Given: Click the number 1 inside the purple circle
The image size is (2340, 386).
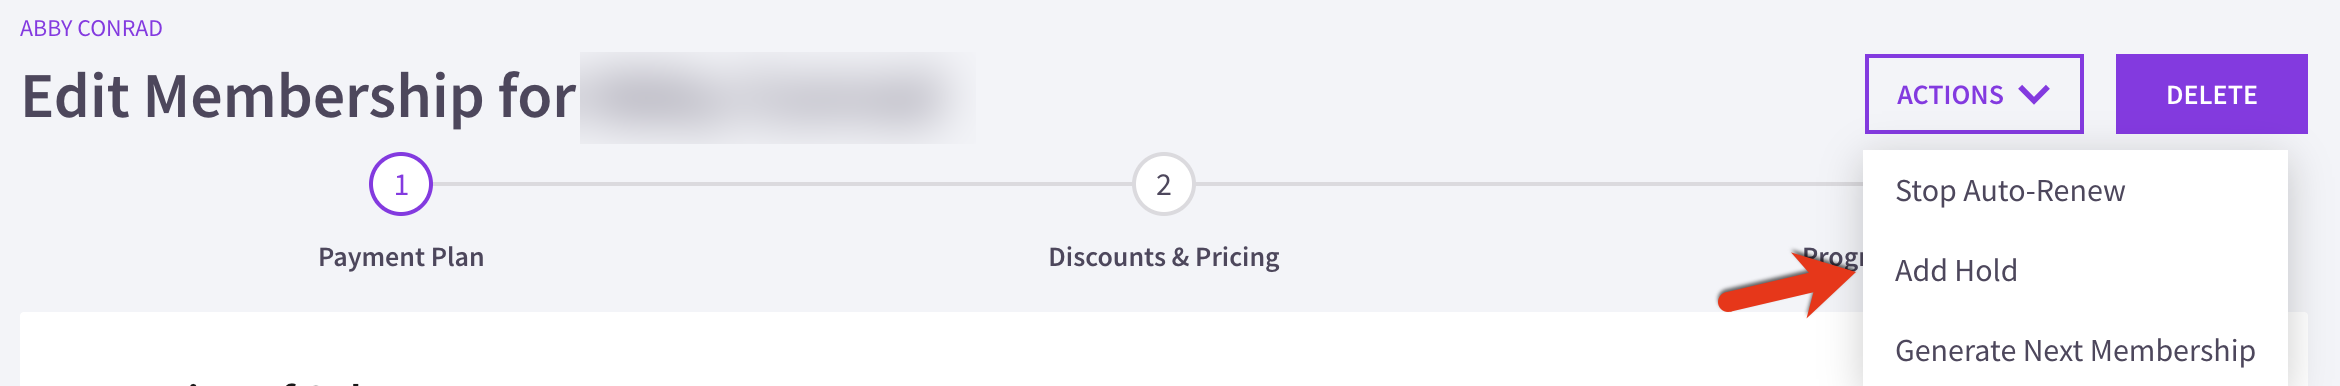Looking at the screenshot, I should point(401,185).
